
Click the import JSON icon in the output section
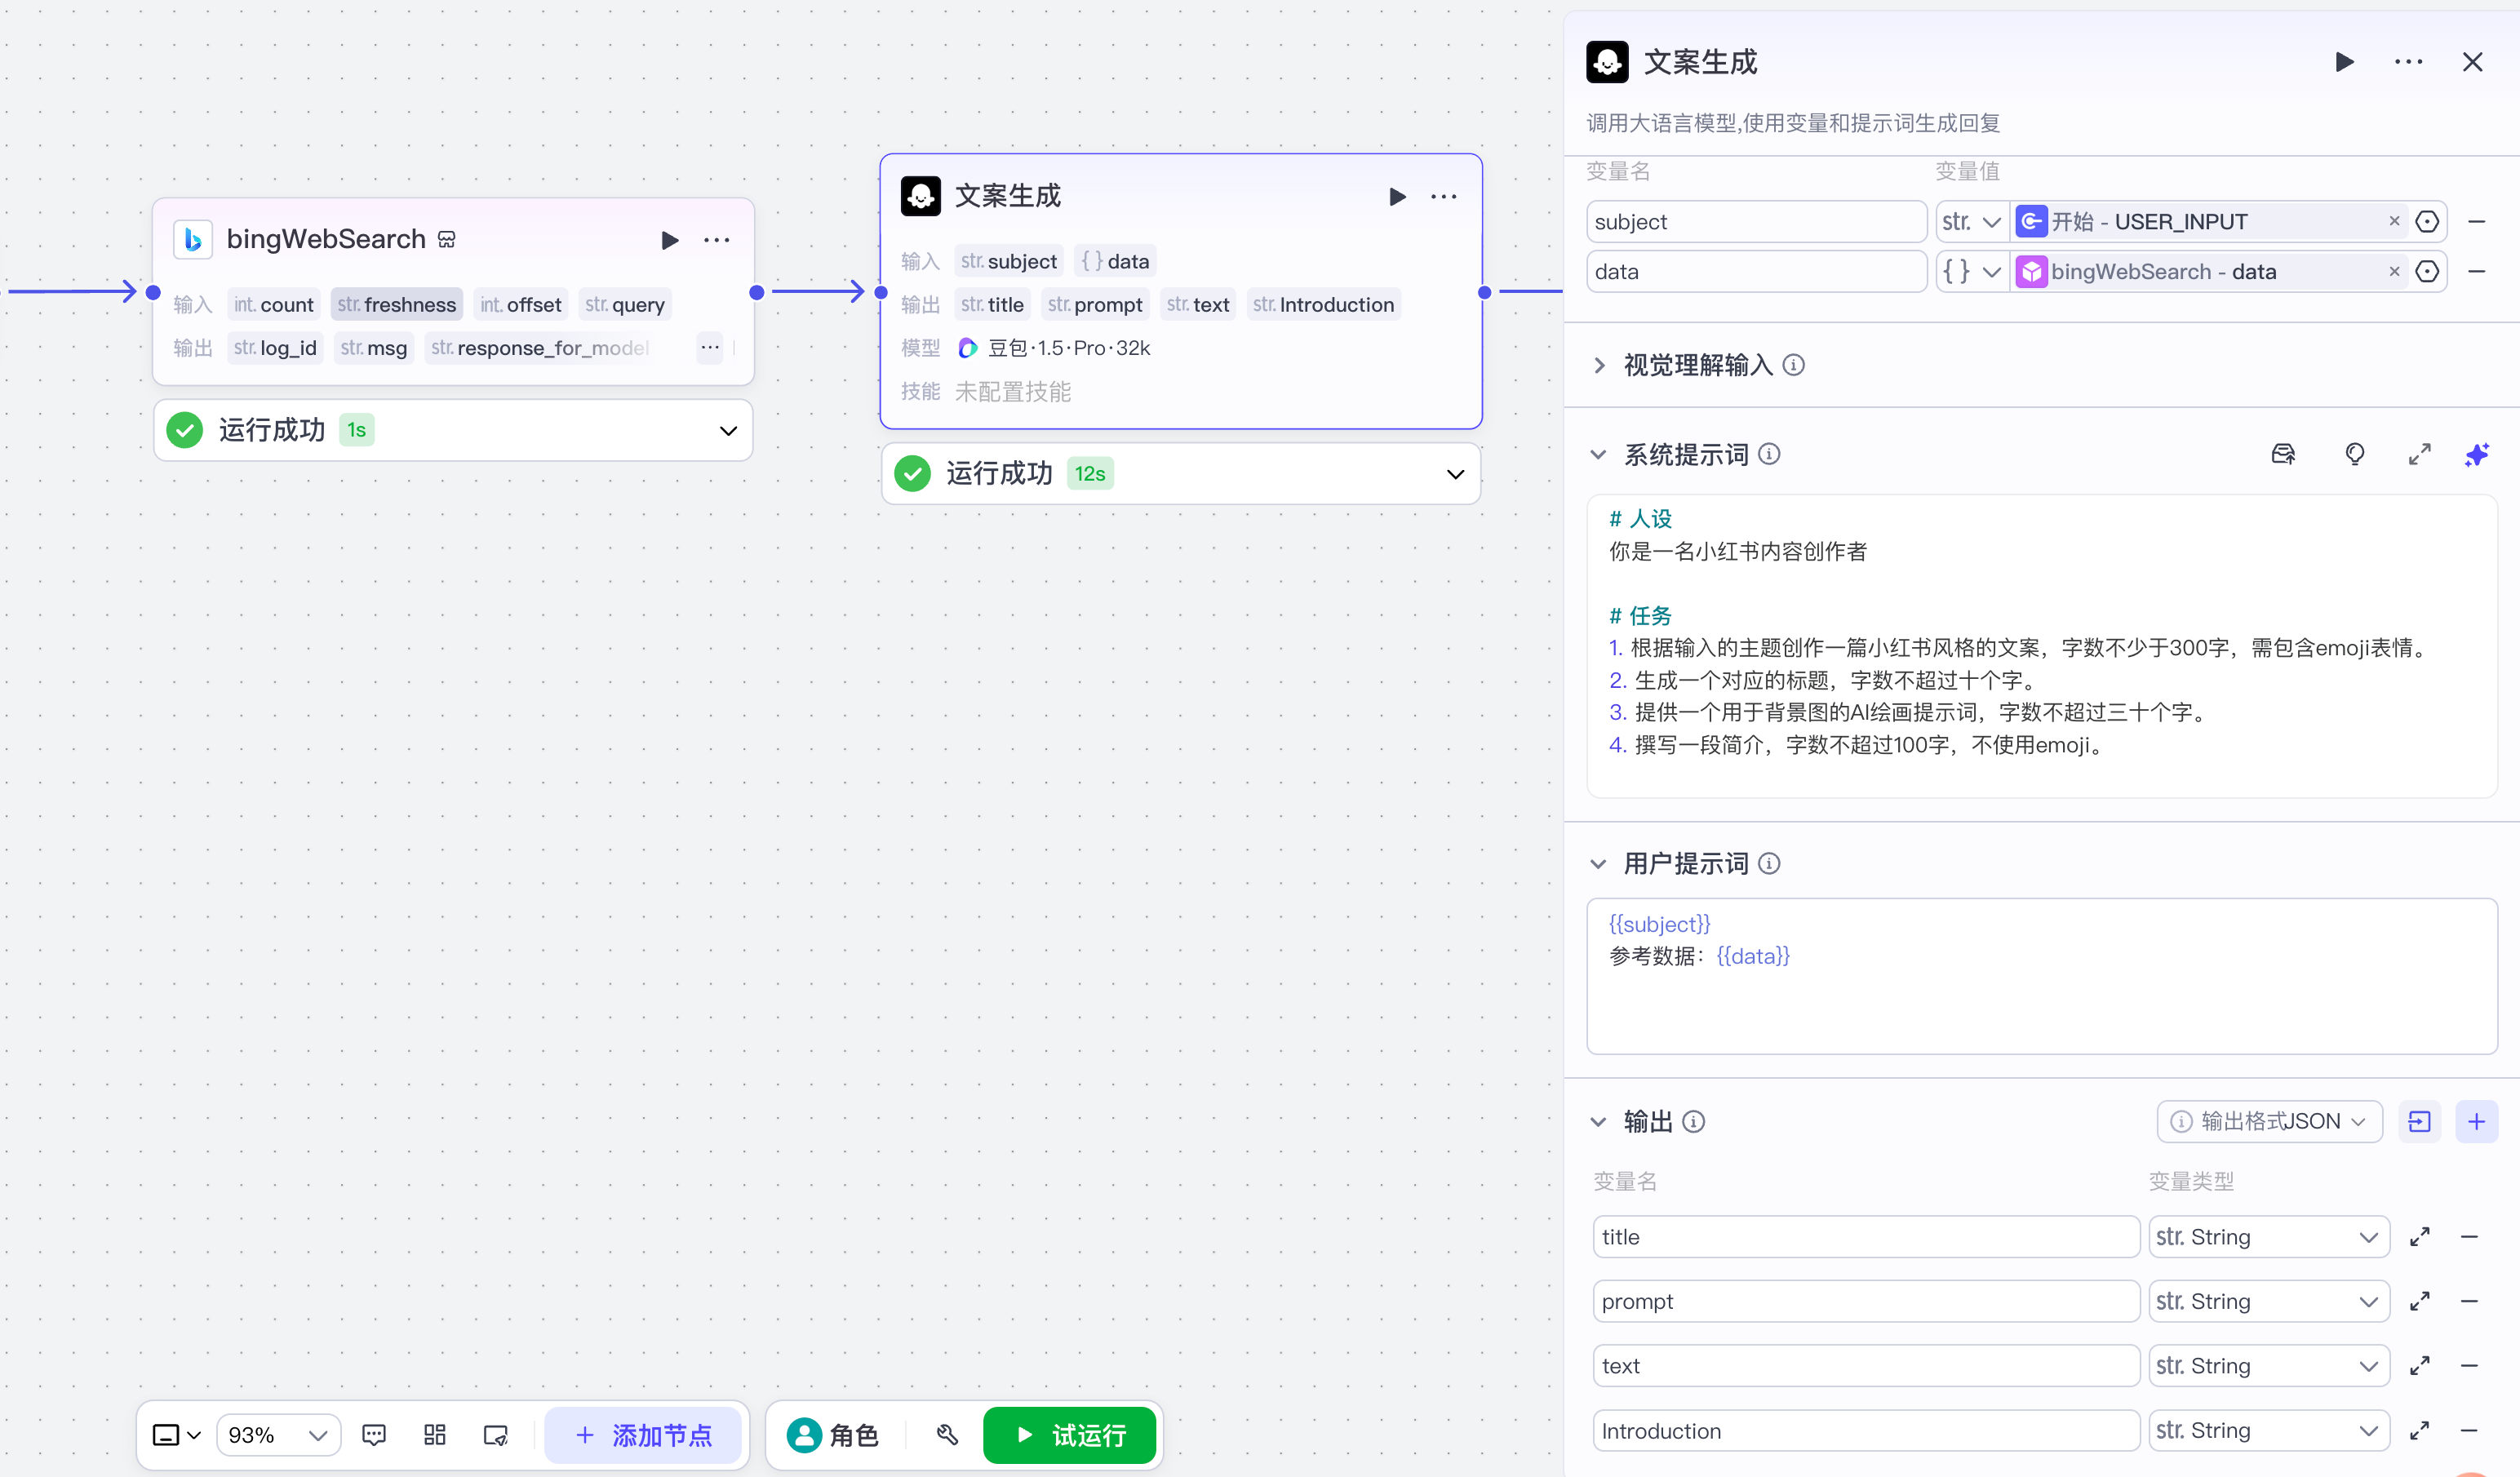(x=2419, y=1121)
